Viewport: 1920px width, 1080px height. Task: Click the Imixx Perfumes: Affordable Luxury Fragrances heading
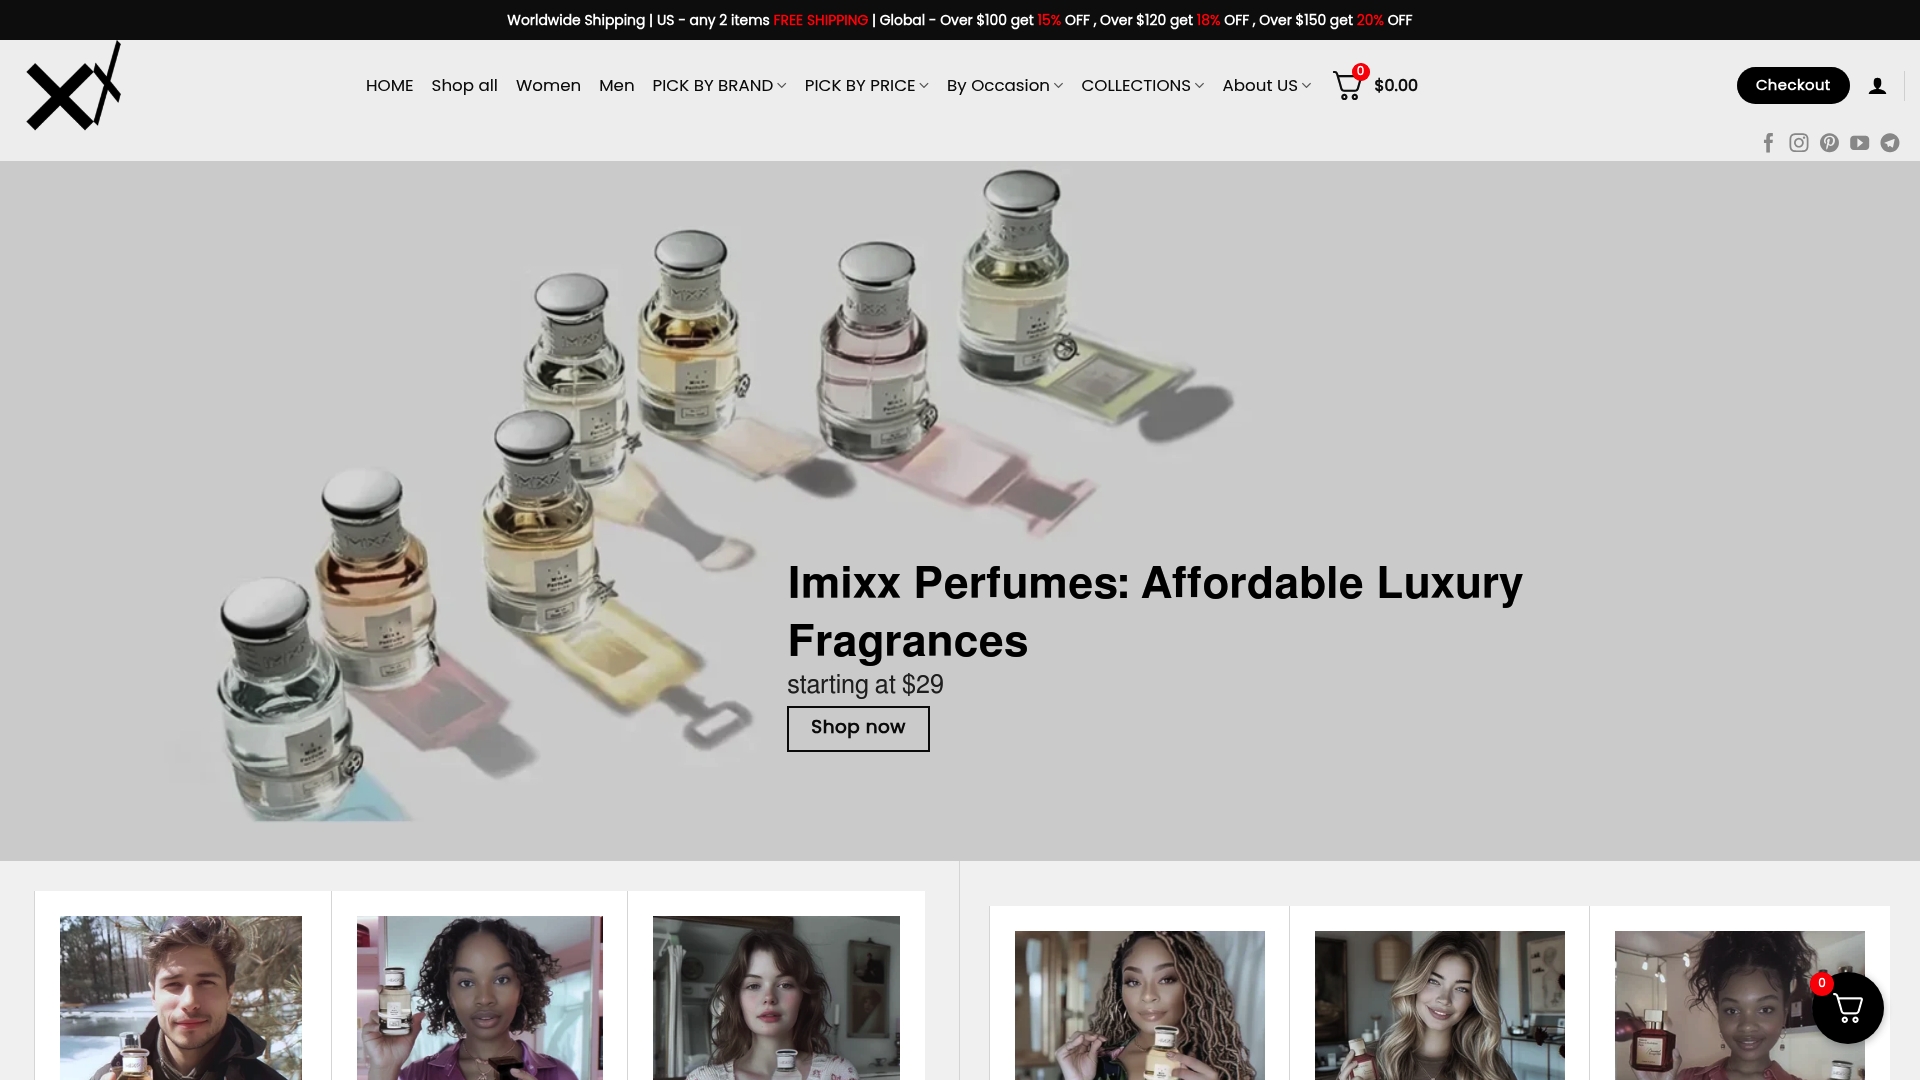click(x=1155, y=612)
